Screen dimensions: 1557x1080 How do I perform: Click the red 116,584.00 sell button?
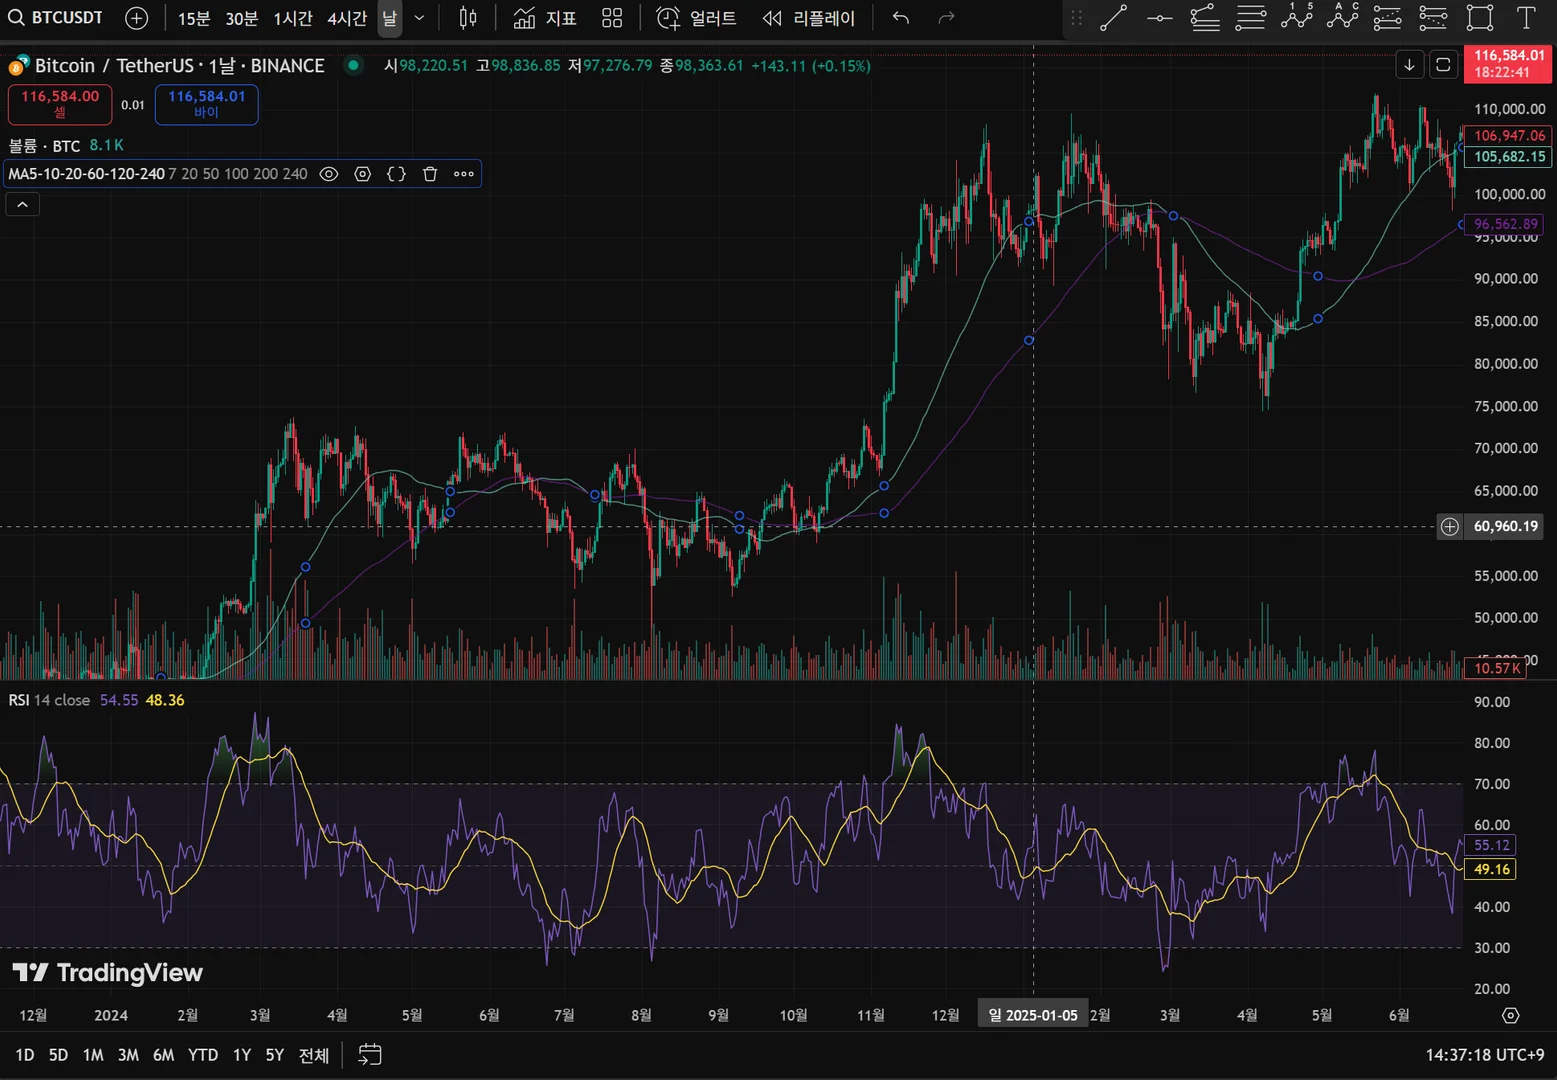[60, 104]
